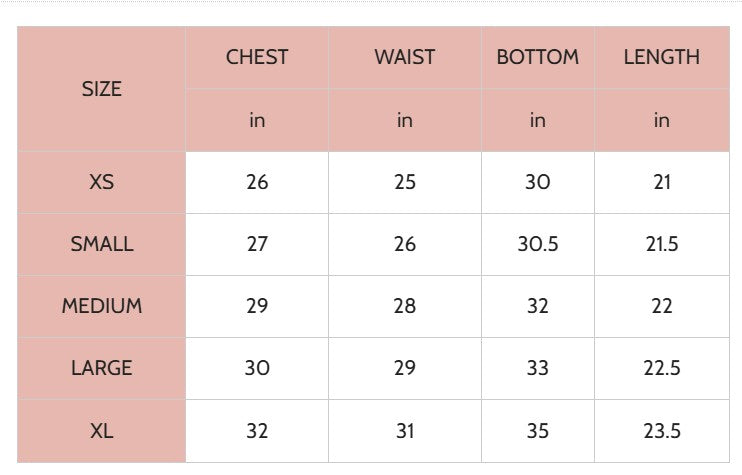Click the WAIST column header
The image size is (742, 475).
tap(404, 57)
